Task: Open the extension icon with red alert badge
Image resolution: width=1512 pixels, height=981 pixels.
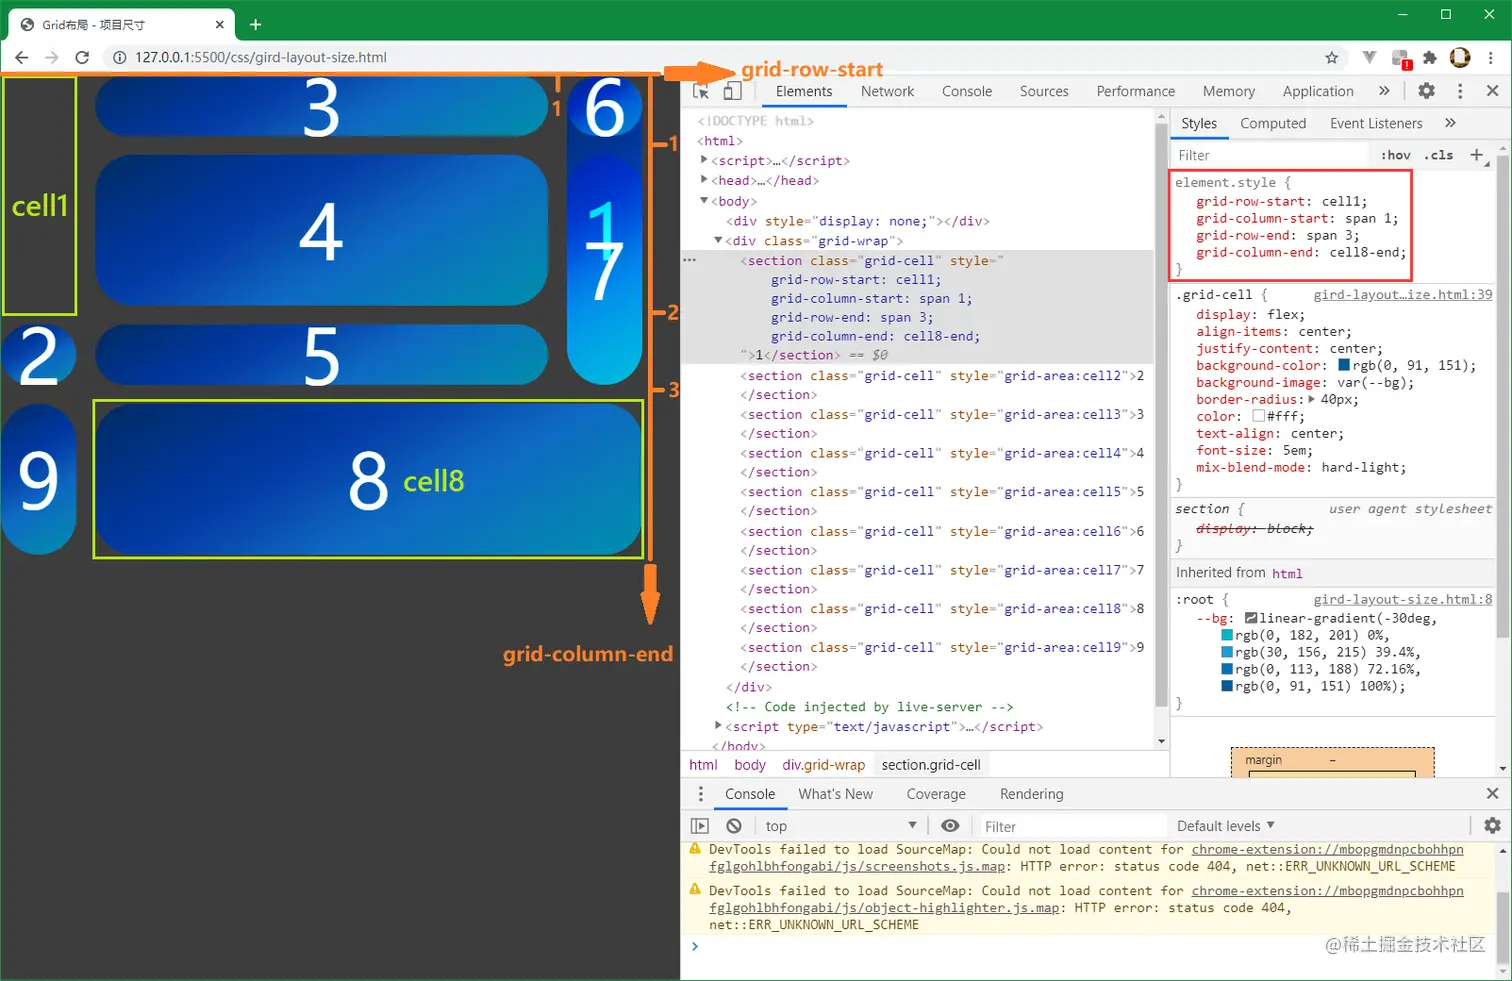Action: pyautogui.click(x=1401, y=59)
